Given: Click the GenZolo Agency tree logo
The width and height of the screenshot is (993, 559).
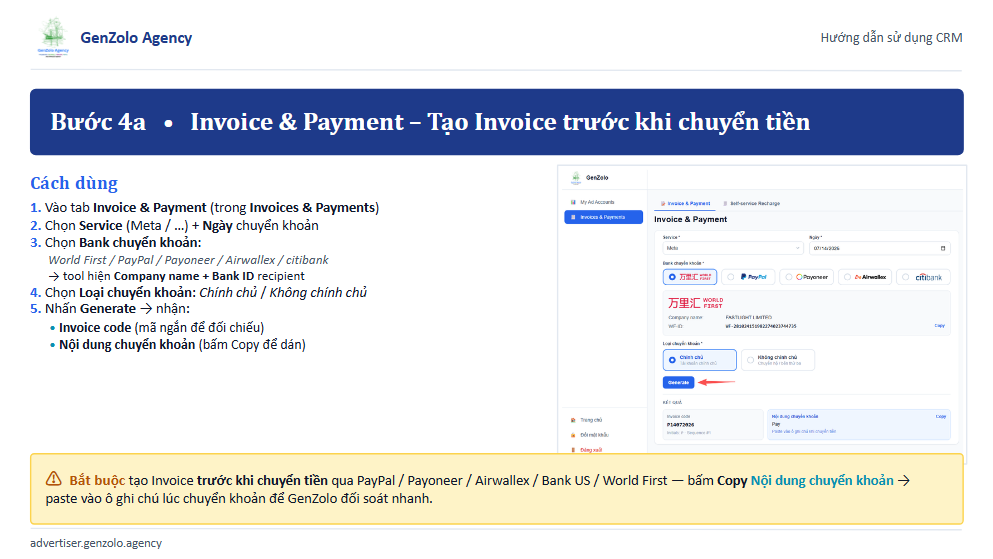Looking at the screenshot, I should [x=53, y=37].
